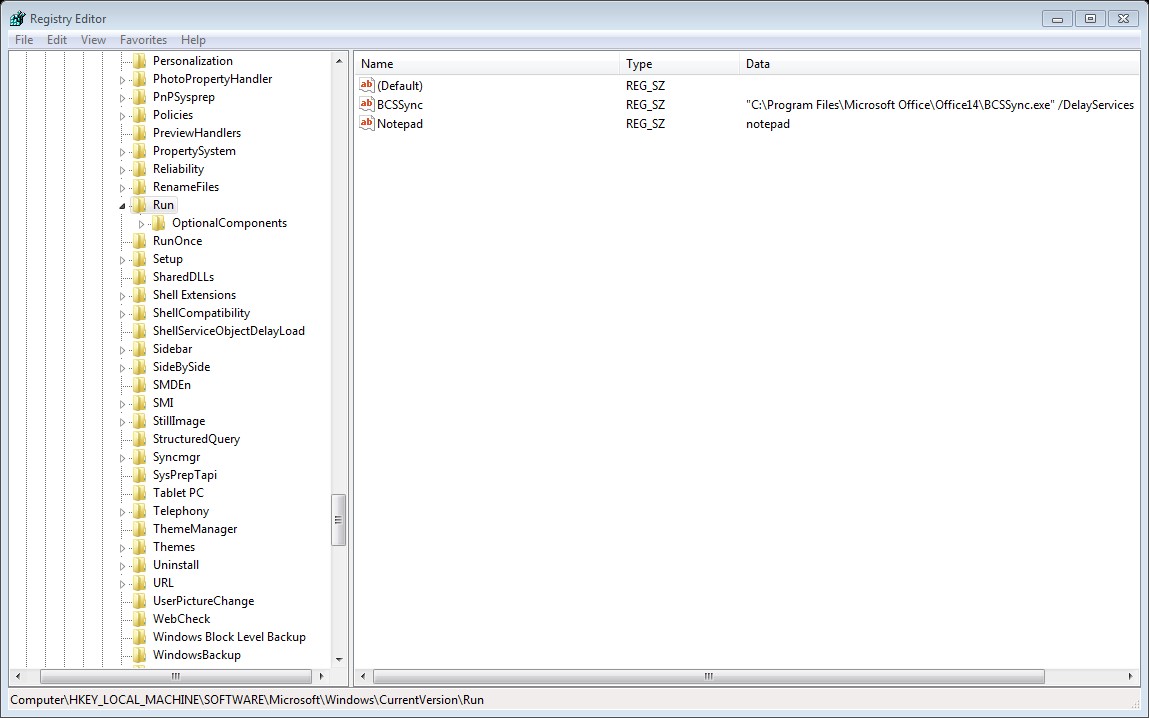Open the Favorites menu
The width and height of the screenshot is (1149, 718).
click(144, 40)
